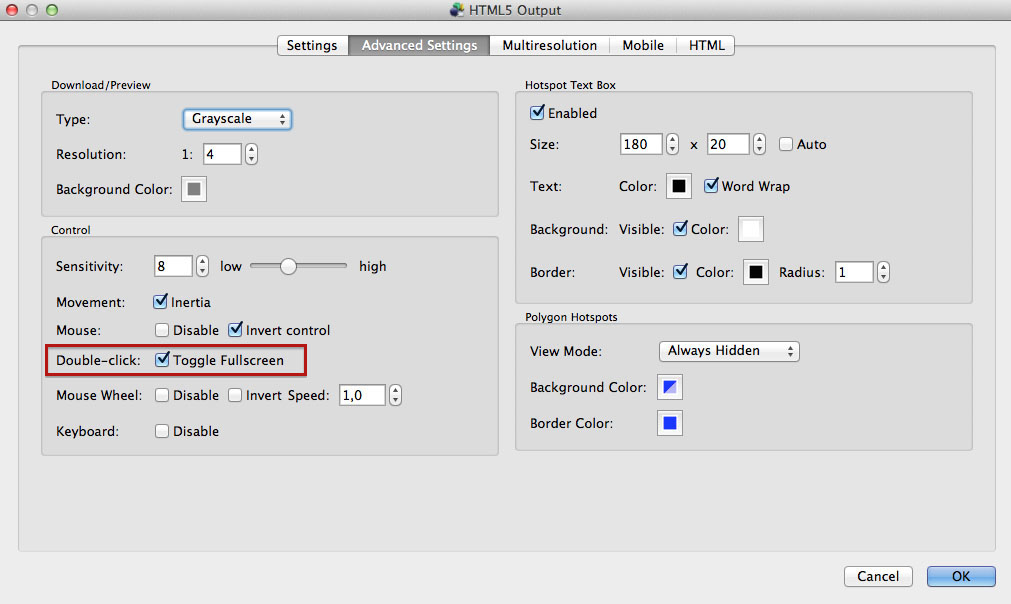Click the Cancel button
1011x604 pixels.
click(x=878, y=576)
